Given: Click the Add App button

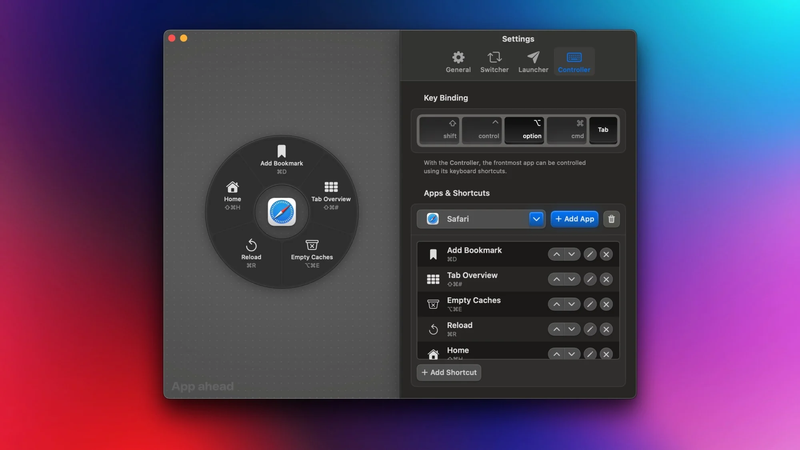Looking at the screenshot, I should tap(574, 219).
